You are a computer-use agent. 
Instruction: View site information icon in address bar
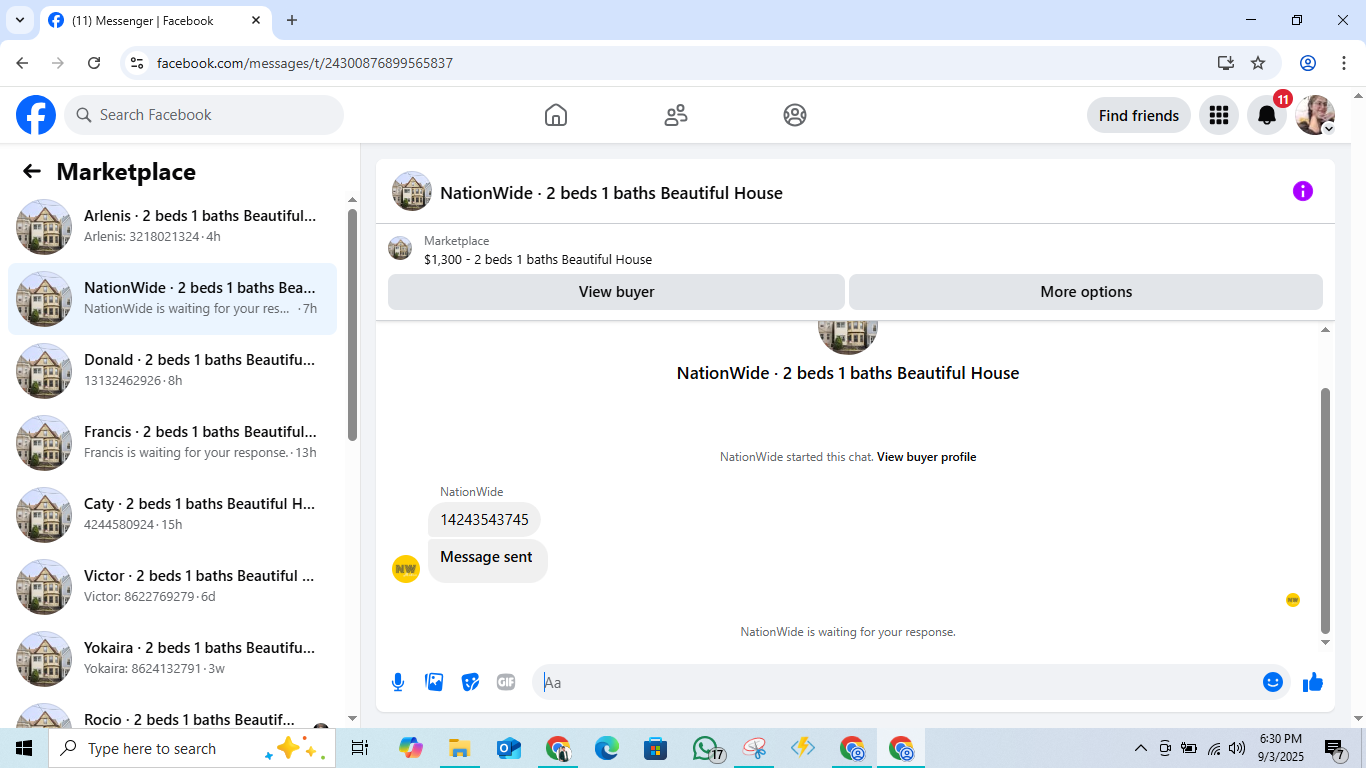tap(138, 63)
